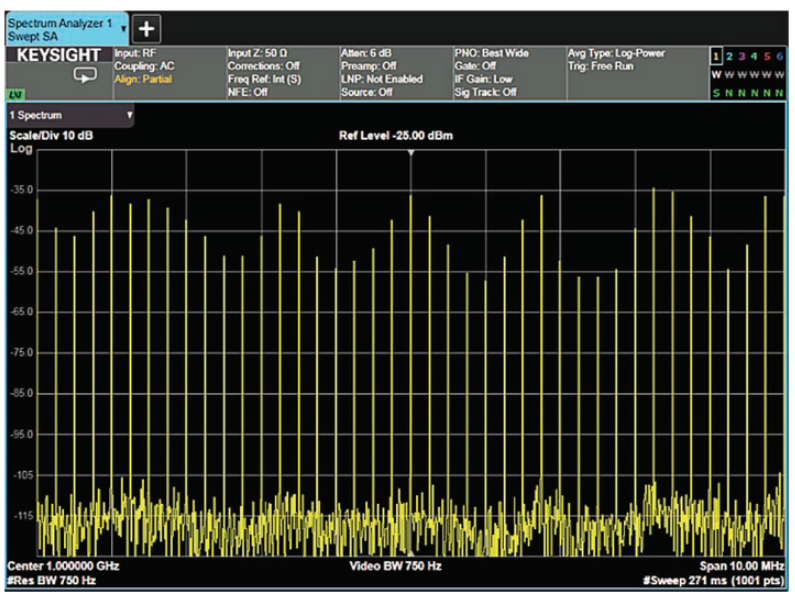Select trace 1 in trace panel

[716, 57]
